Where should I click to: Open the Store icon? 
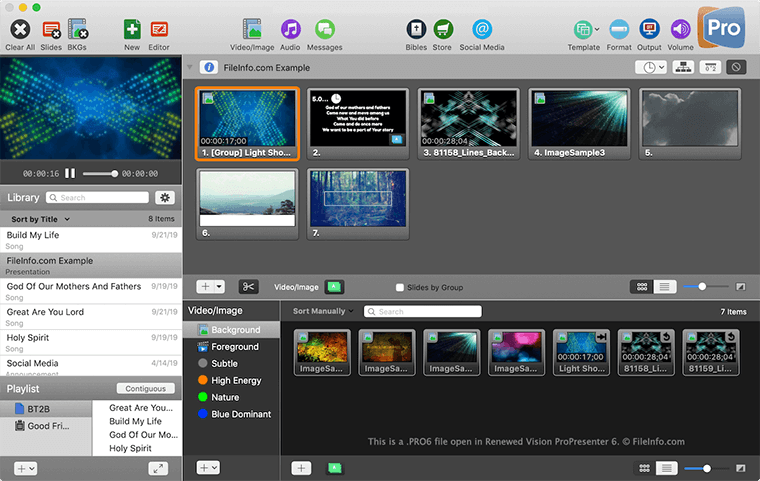click(x=443, y=30)
